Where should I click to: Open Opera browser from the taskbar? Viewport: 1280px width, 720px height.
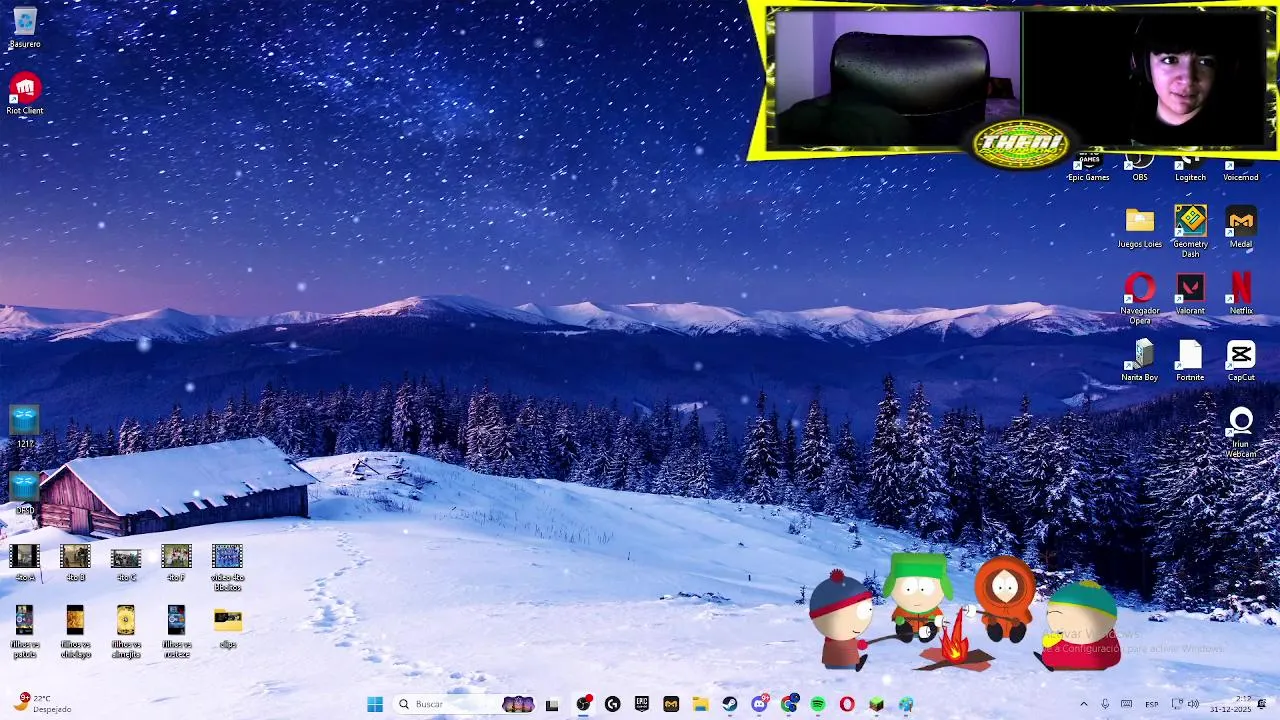point(847,704)
